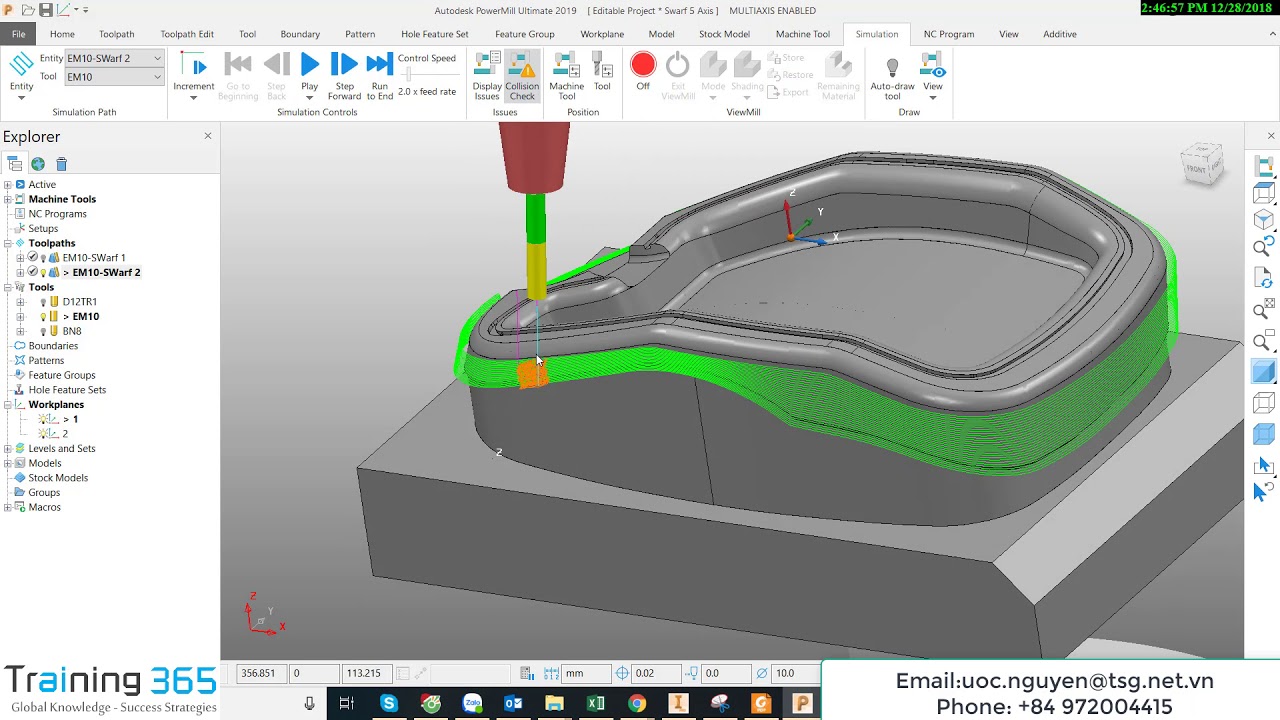Open the Display Issues tool
This screenshot has width=1280, height=720.
(487, 76)
